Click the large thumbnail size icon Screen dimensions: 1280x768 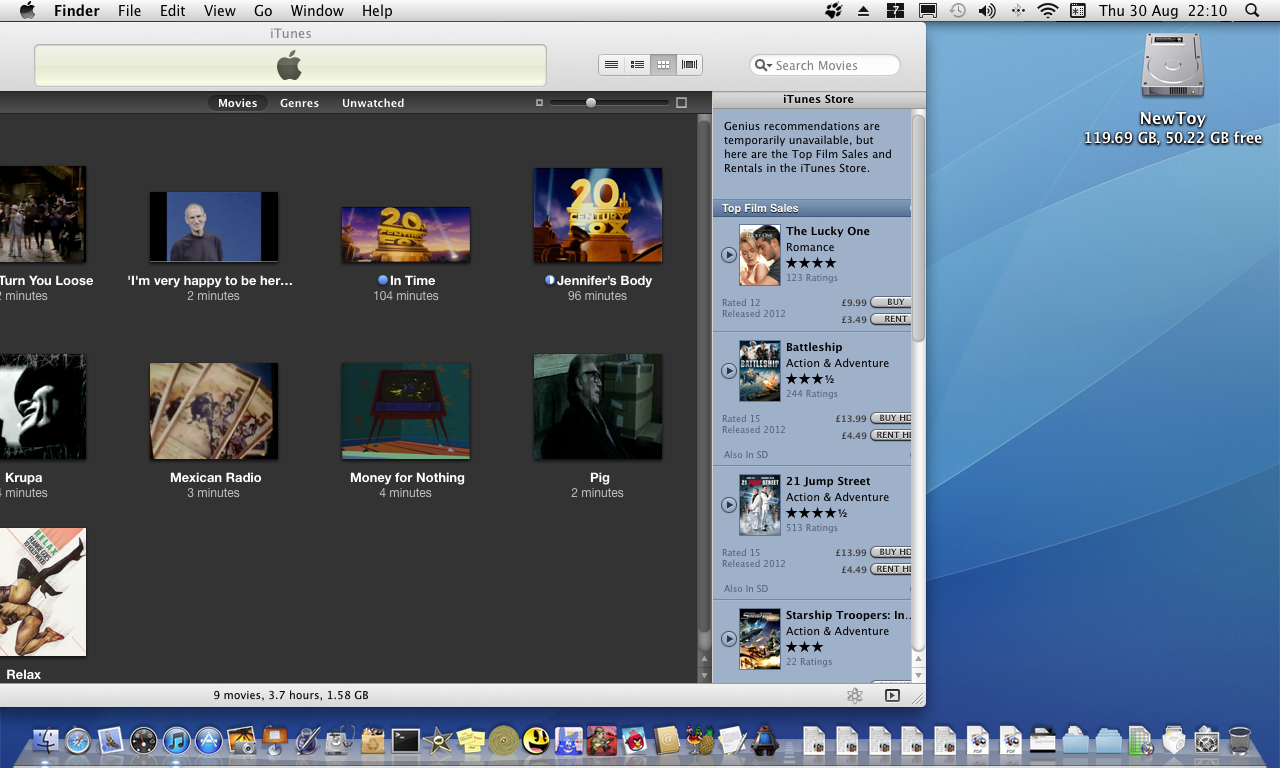click(682, 103)
